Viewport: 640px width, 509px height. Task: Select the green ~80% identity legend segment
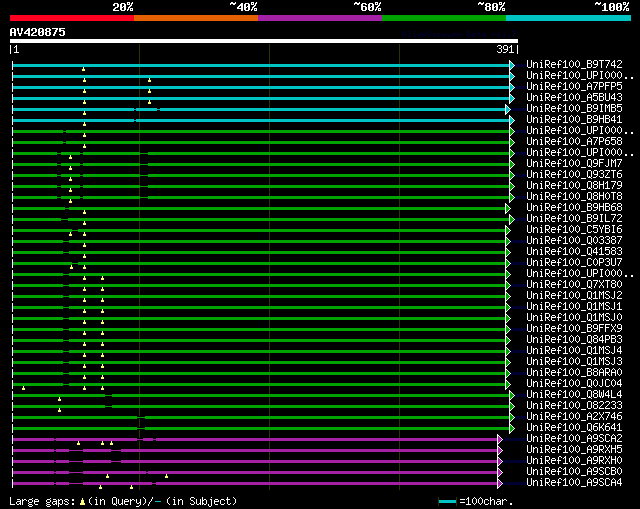click(x=444, y=18)
